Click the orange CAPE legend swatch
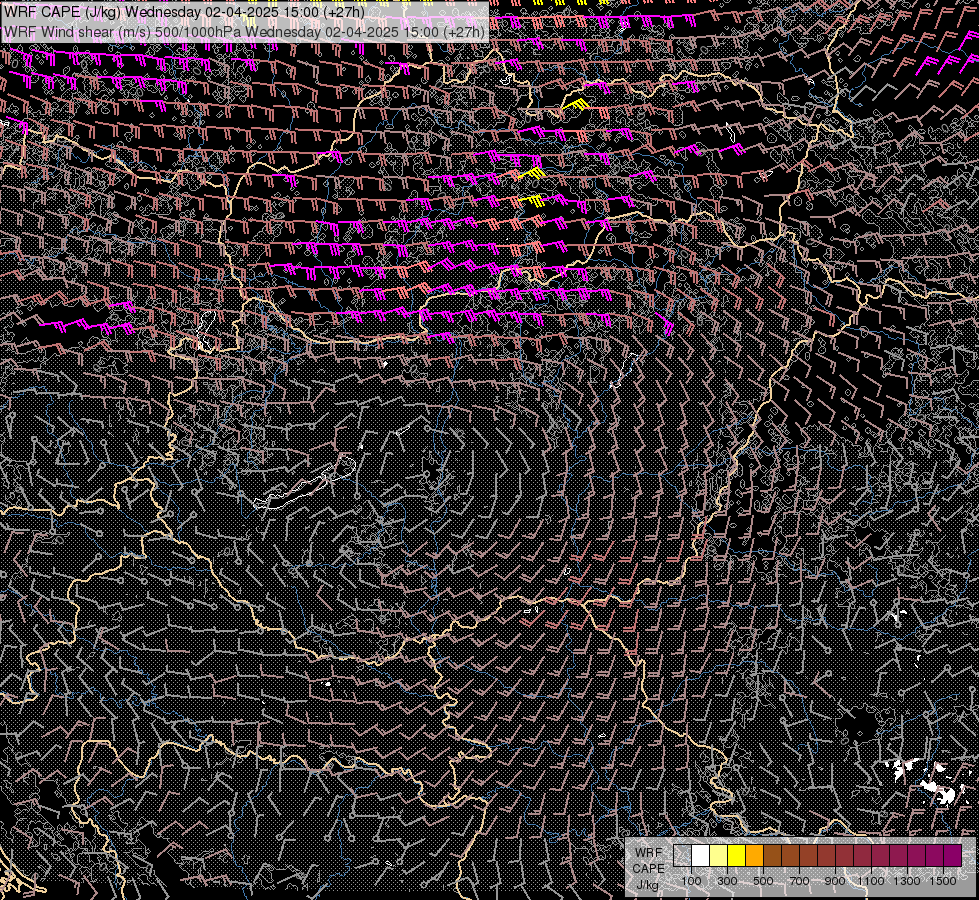Screen dimensions: 979x900 pos(754,855)
